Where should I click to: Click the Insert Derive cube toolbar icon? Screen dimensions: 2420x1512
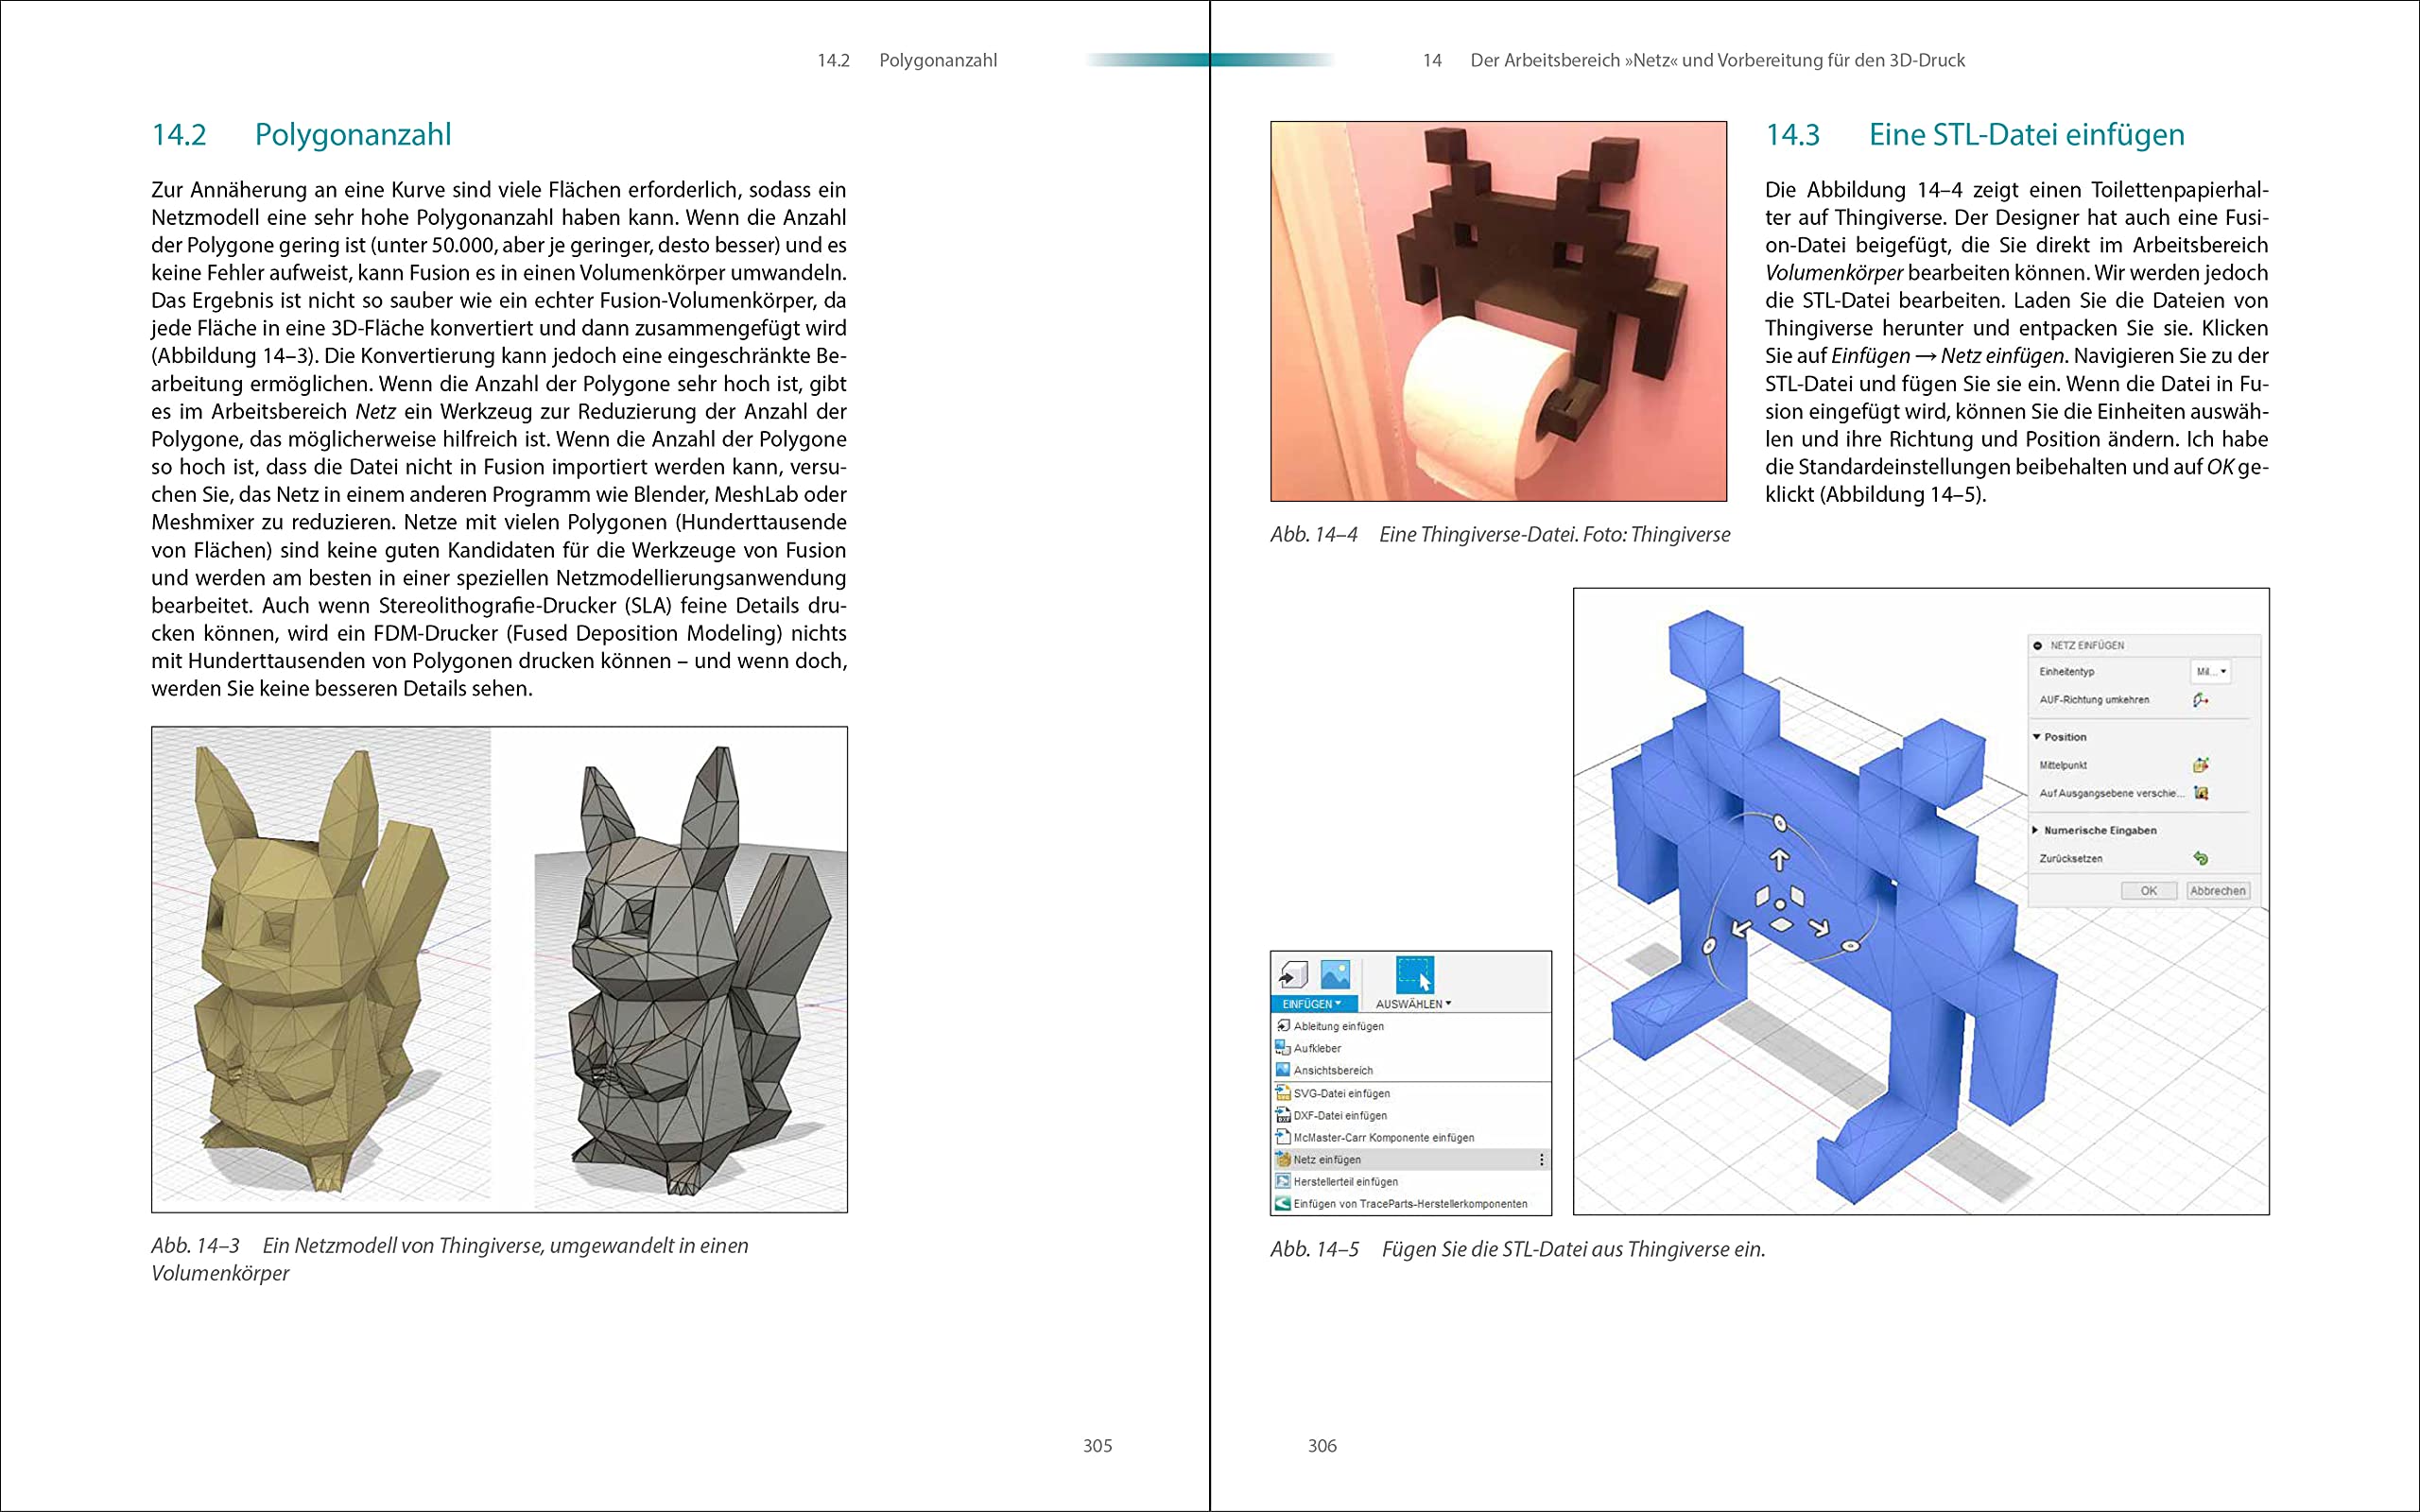(x=1293, y=974)
